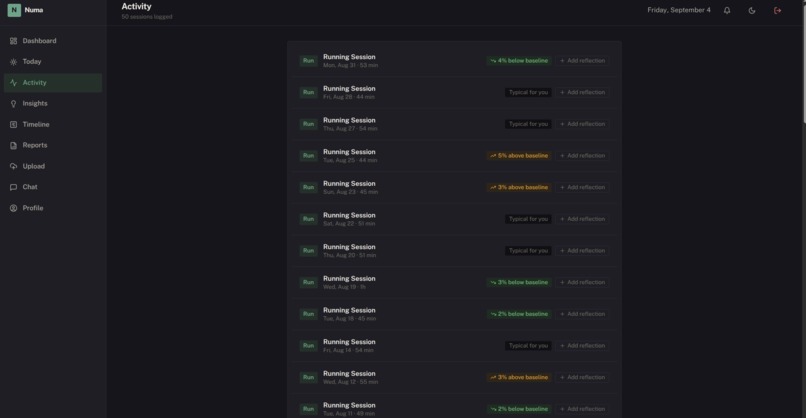Image resolution: width=806 pixels, height=418 pixels.
Task: Click the Run tag on Thu, Aug 20 session
Action: pyautogui.click(x=308, y=251)
